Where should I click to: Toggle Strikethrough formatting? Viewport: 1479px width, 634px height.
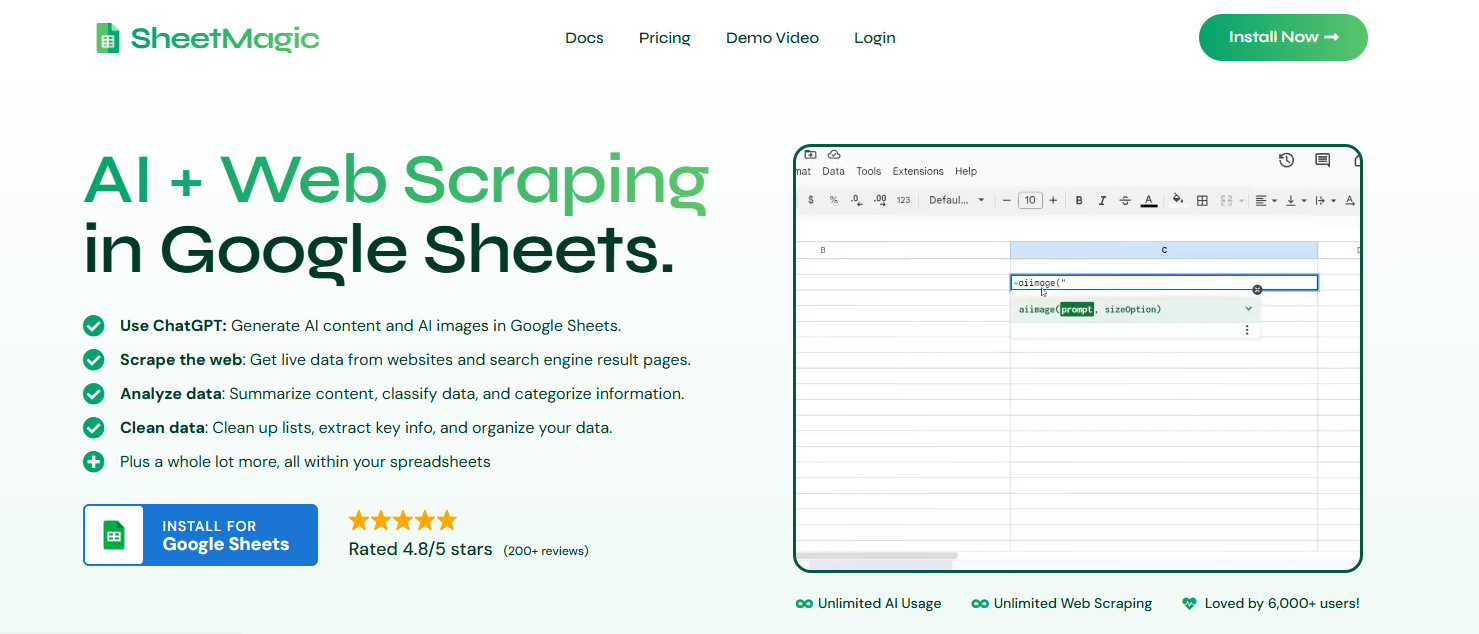click(x=1125, y=200)
